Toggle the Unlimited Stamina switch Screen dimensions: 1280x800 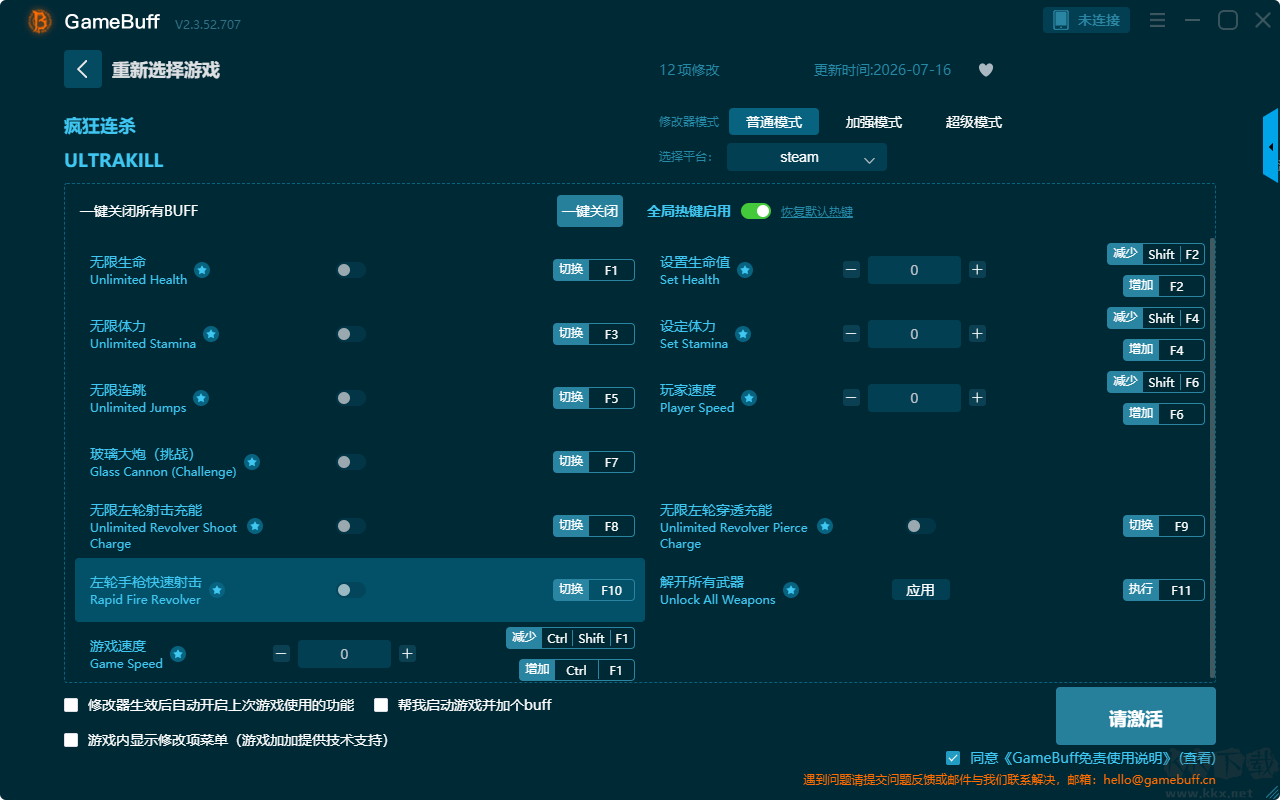351,334
